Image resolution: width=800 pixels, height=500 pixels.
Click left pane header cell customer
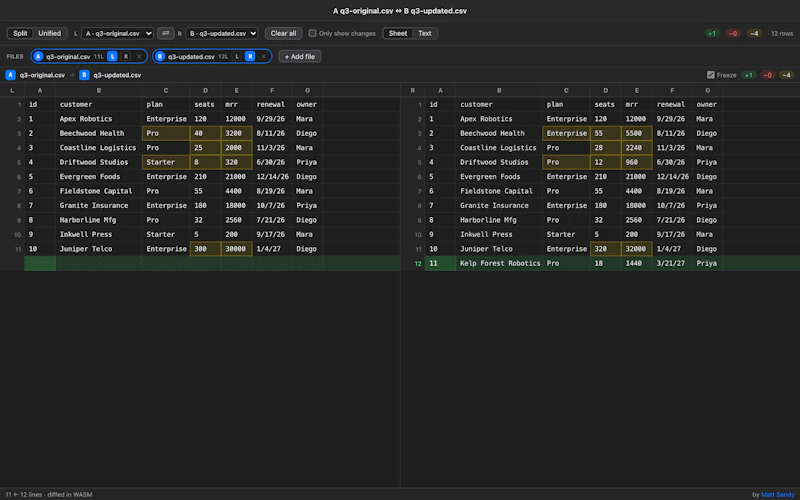pyautogui.click(x=99, y=105)
